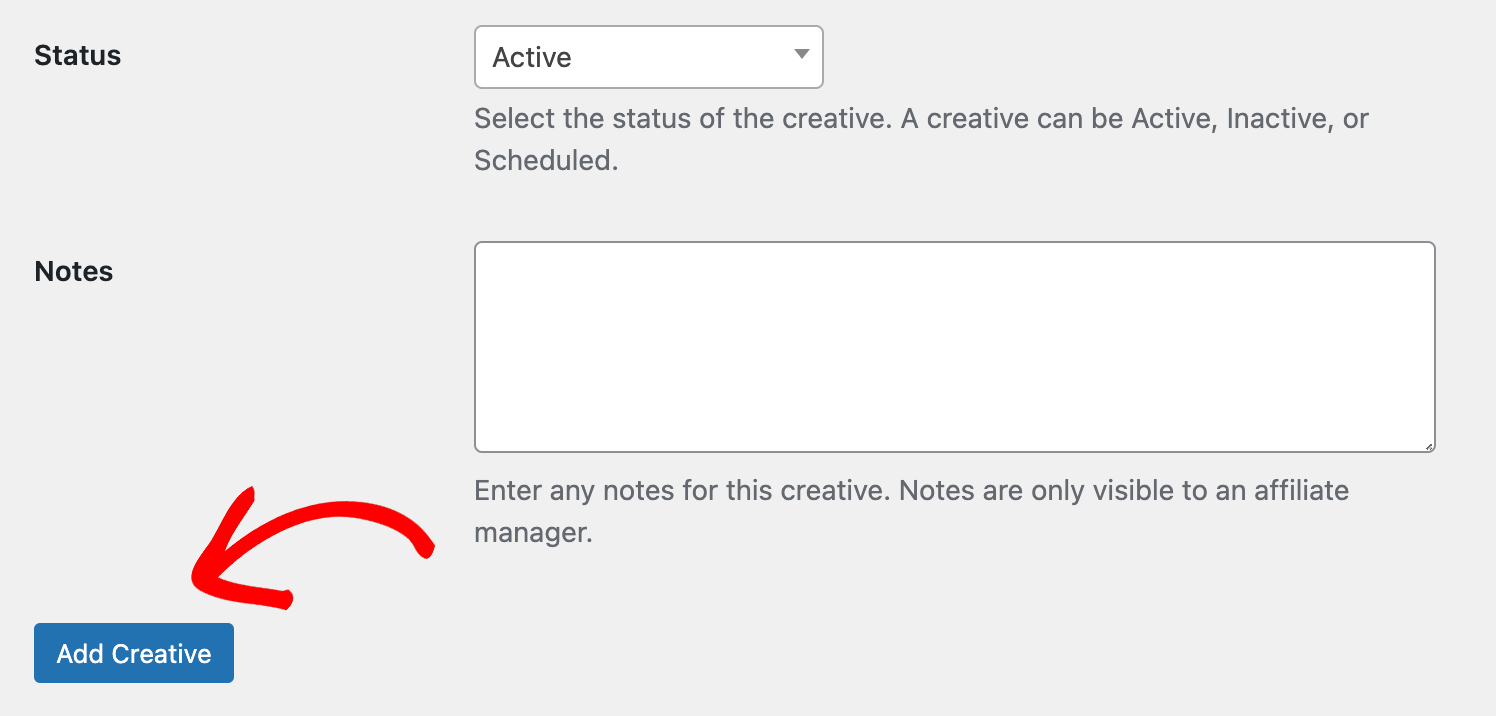Viewport: 1496px width, 716px height.
Task: Click 'Select the status of the creative' text
Action: pos(681,119)
